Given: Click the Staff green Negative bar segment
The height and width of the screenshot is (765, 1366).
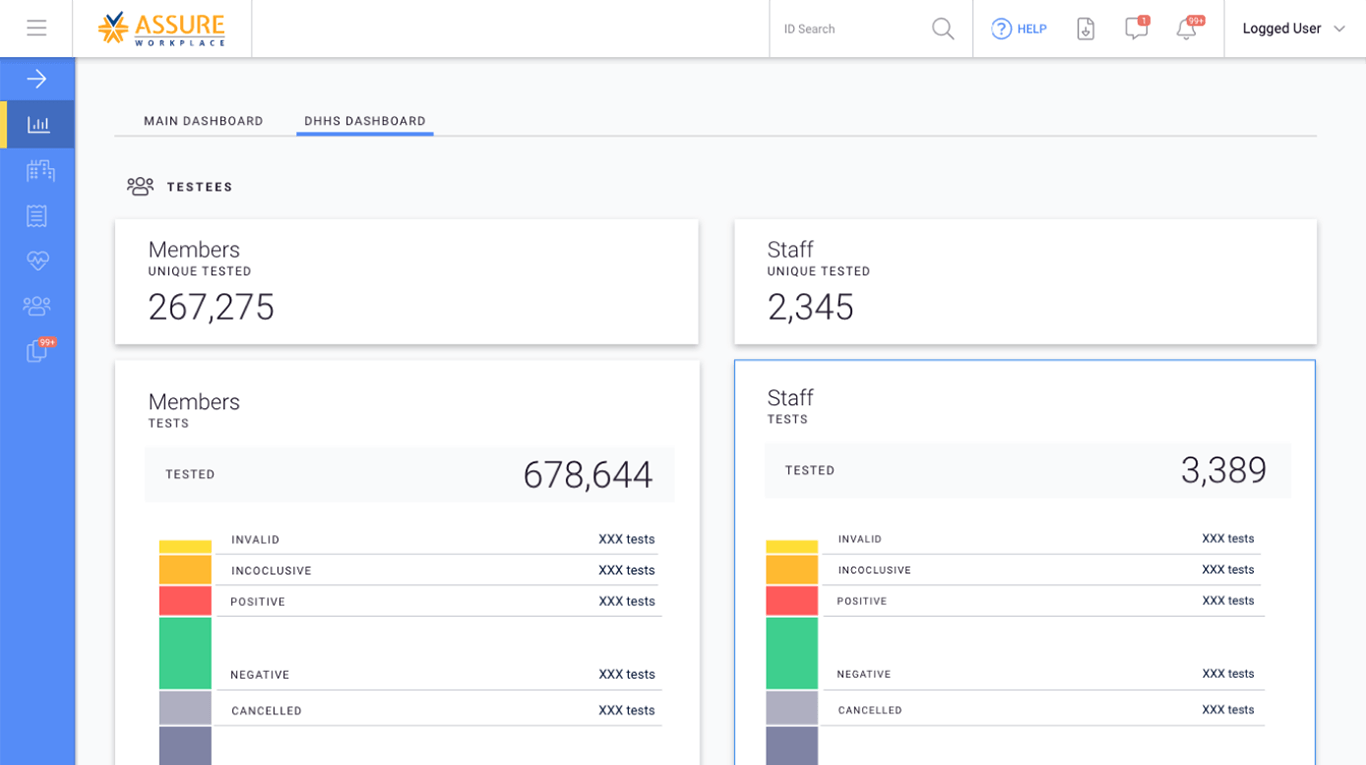Looking at the screenshot, I should point(792,653).
